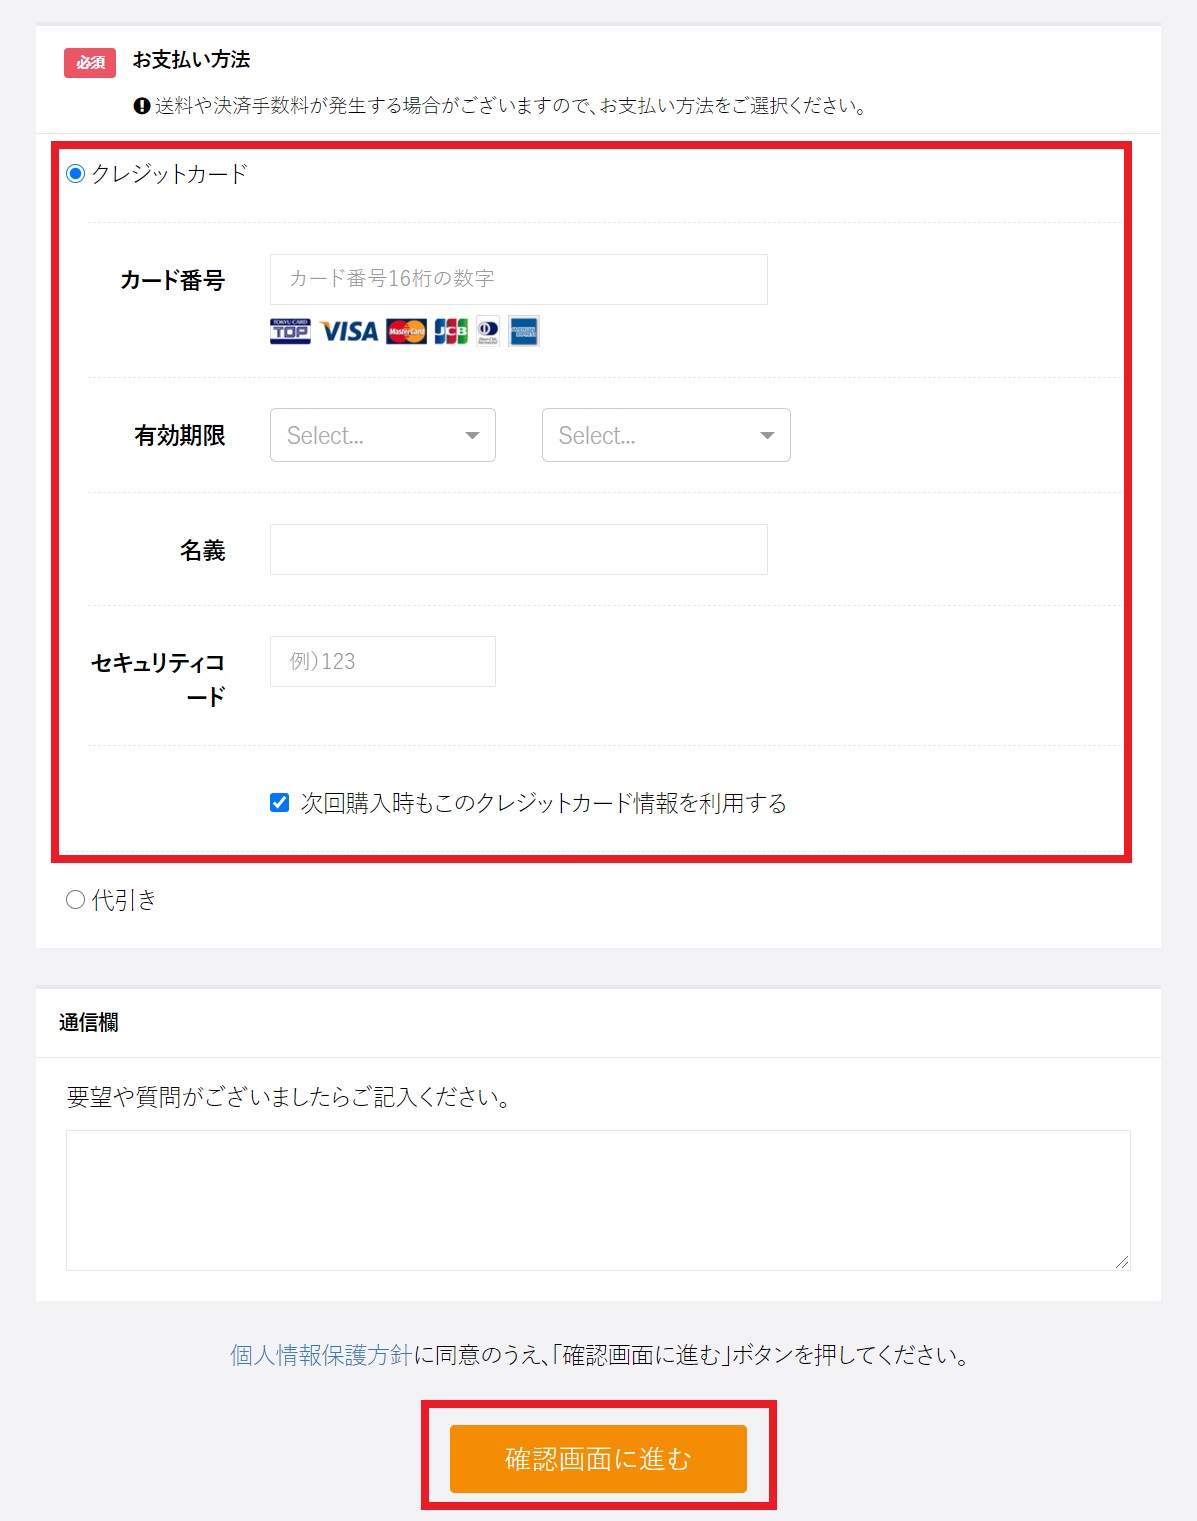Click the VISA card logo
Viewport: 1197px width, 1521px height.
pyautogui.click(x=349, y=331)
